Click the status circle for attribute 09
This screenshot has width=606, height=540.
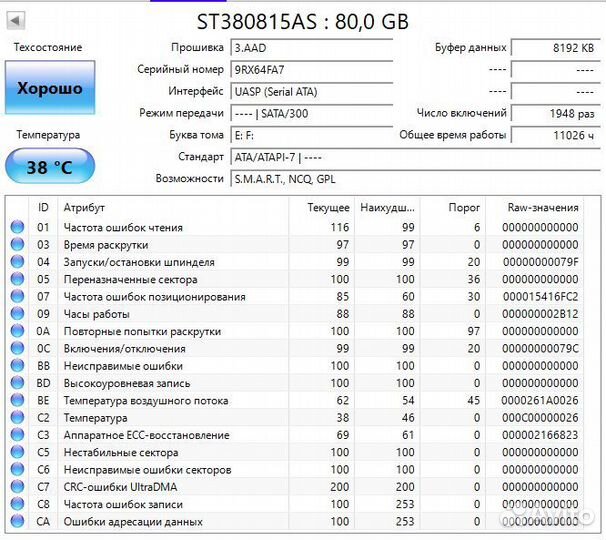click(x=17, y=313)
